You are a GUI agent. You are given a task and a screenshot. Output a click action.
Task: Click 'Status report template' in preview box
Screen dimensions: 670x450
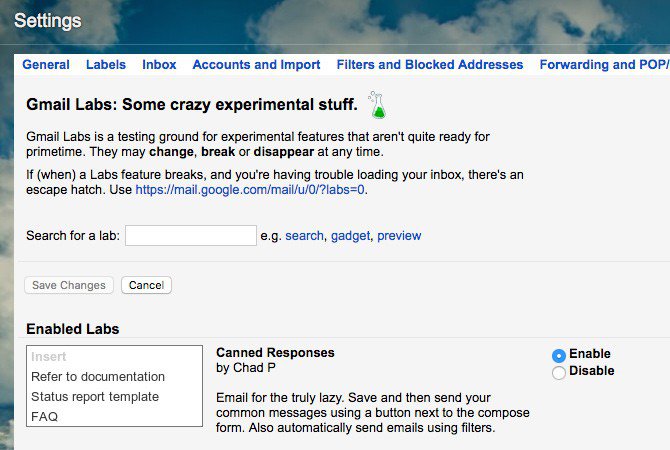pos(95,397)
